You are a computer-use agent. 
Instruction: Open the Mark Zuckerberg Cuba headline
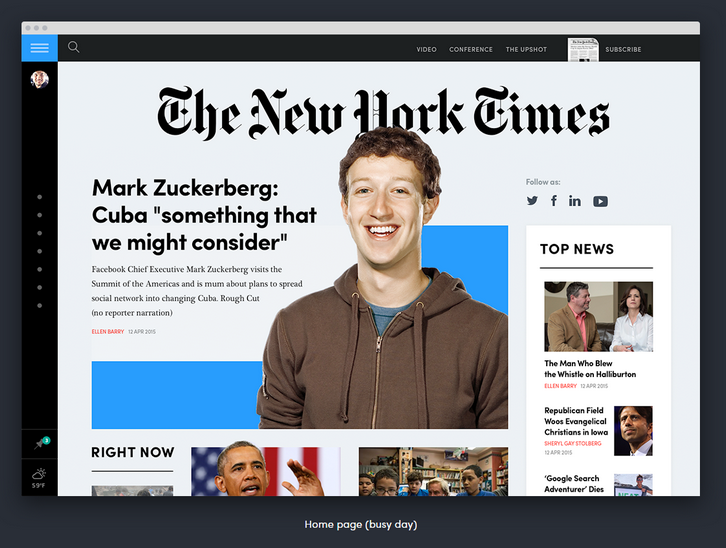[204, 215]
